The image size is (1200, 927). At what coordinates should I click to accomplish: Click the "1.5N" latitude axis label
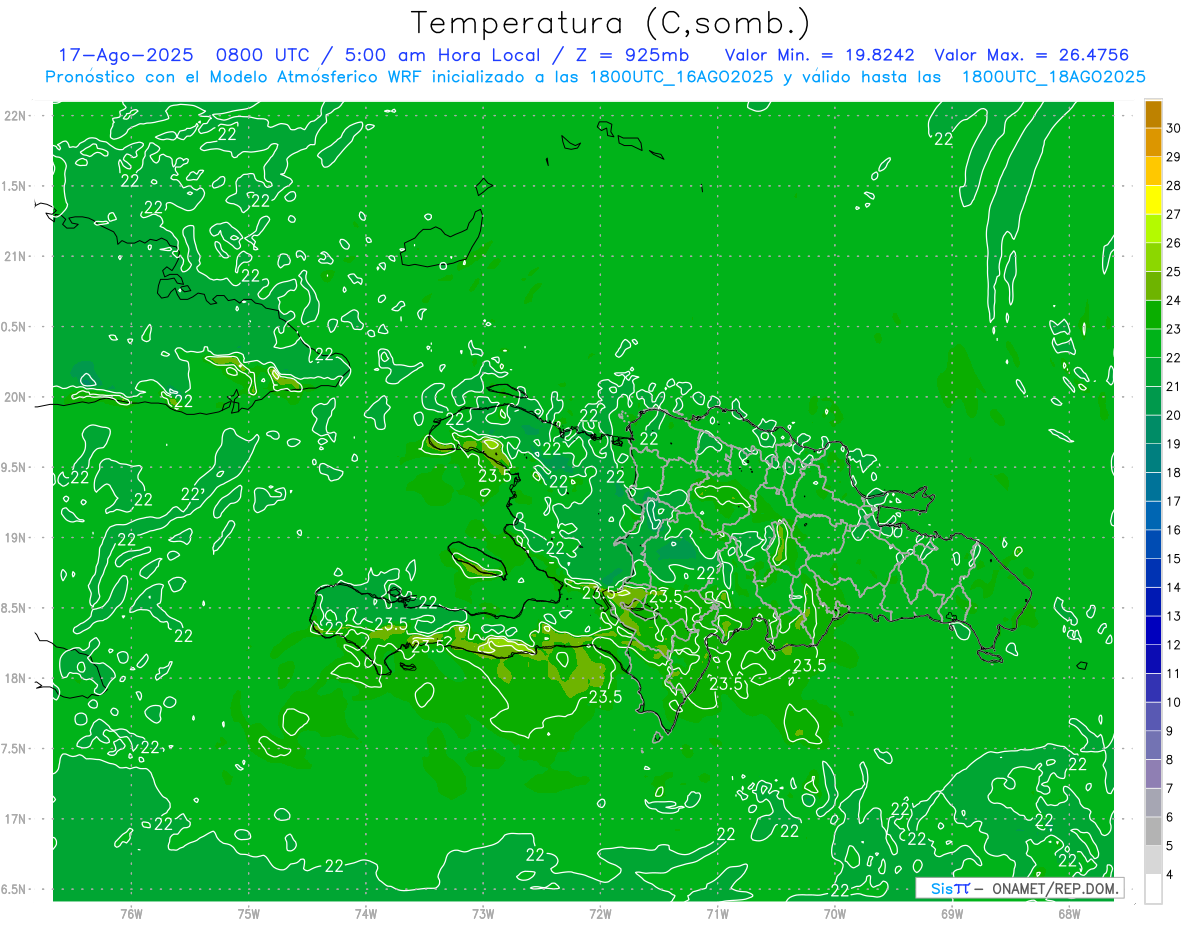point(13,186)
